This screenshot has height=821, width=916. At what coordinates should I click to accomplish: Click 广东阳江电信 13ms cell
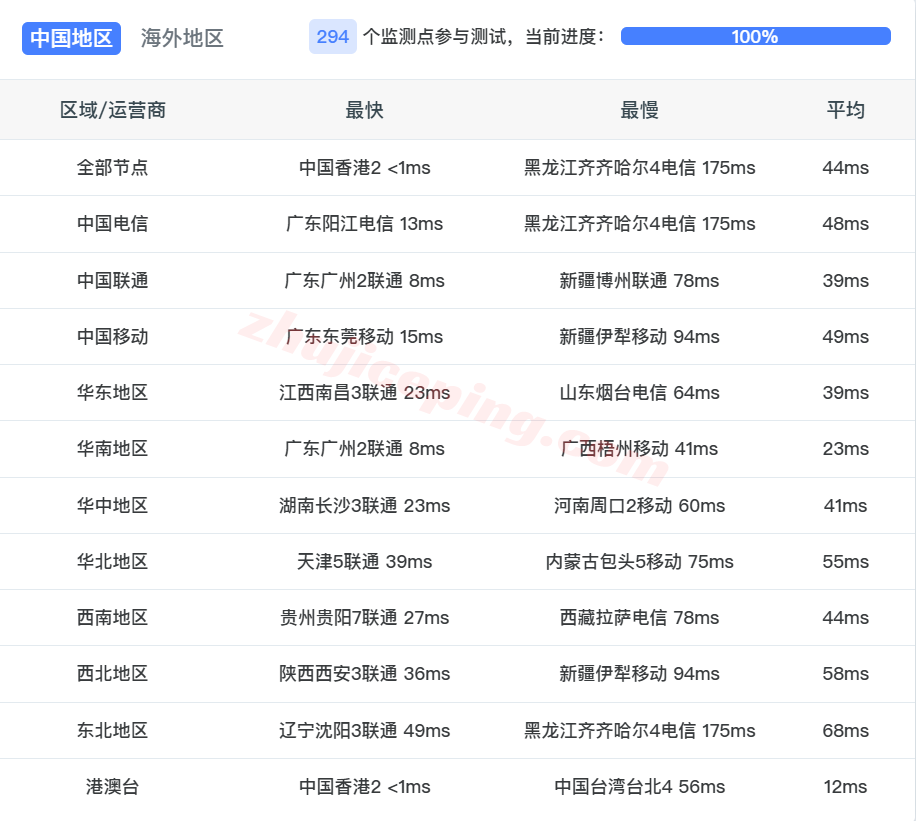click(x=365, y=224)
